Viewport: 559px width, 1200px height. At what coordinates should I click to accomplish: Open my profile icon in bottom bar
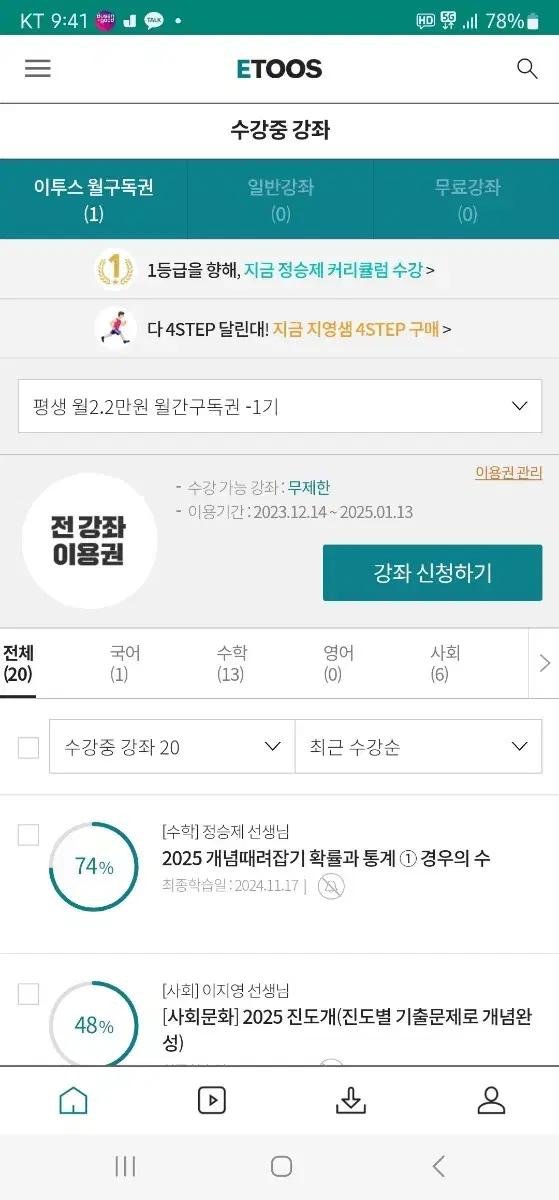pos(491,1100)
